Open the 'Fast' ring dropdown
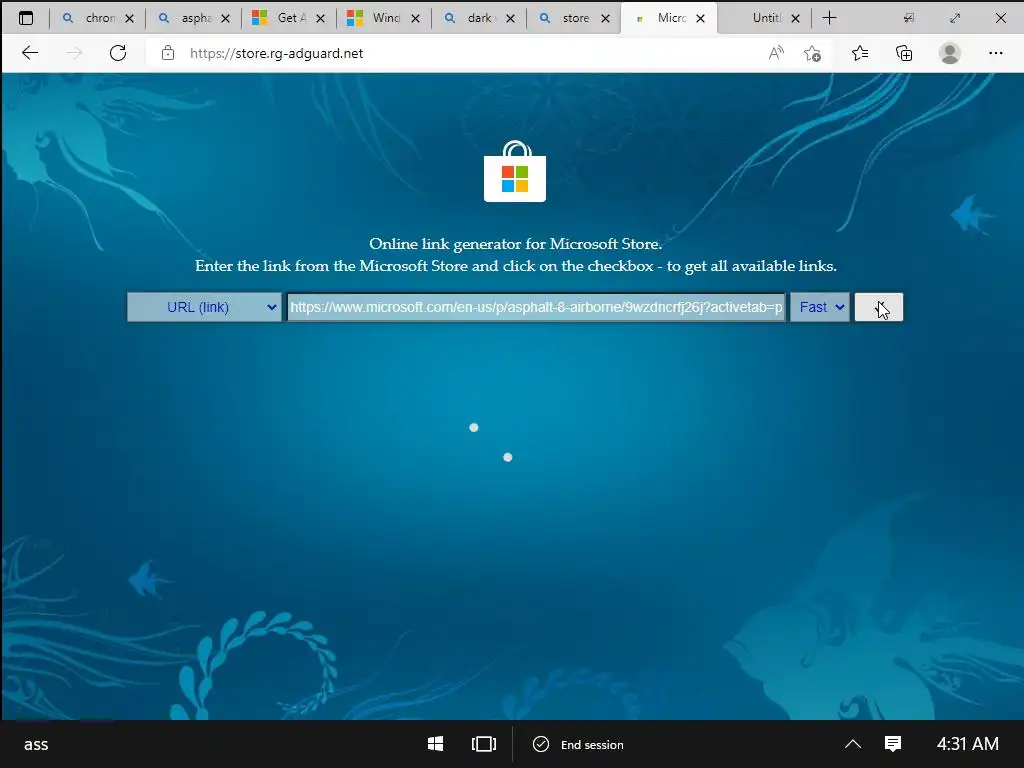This screenshot has height=768, width=1024. [820, 307]
